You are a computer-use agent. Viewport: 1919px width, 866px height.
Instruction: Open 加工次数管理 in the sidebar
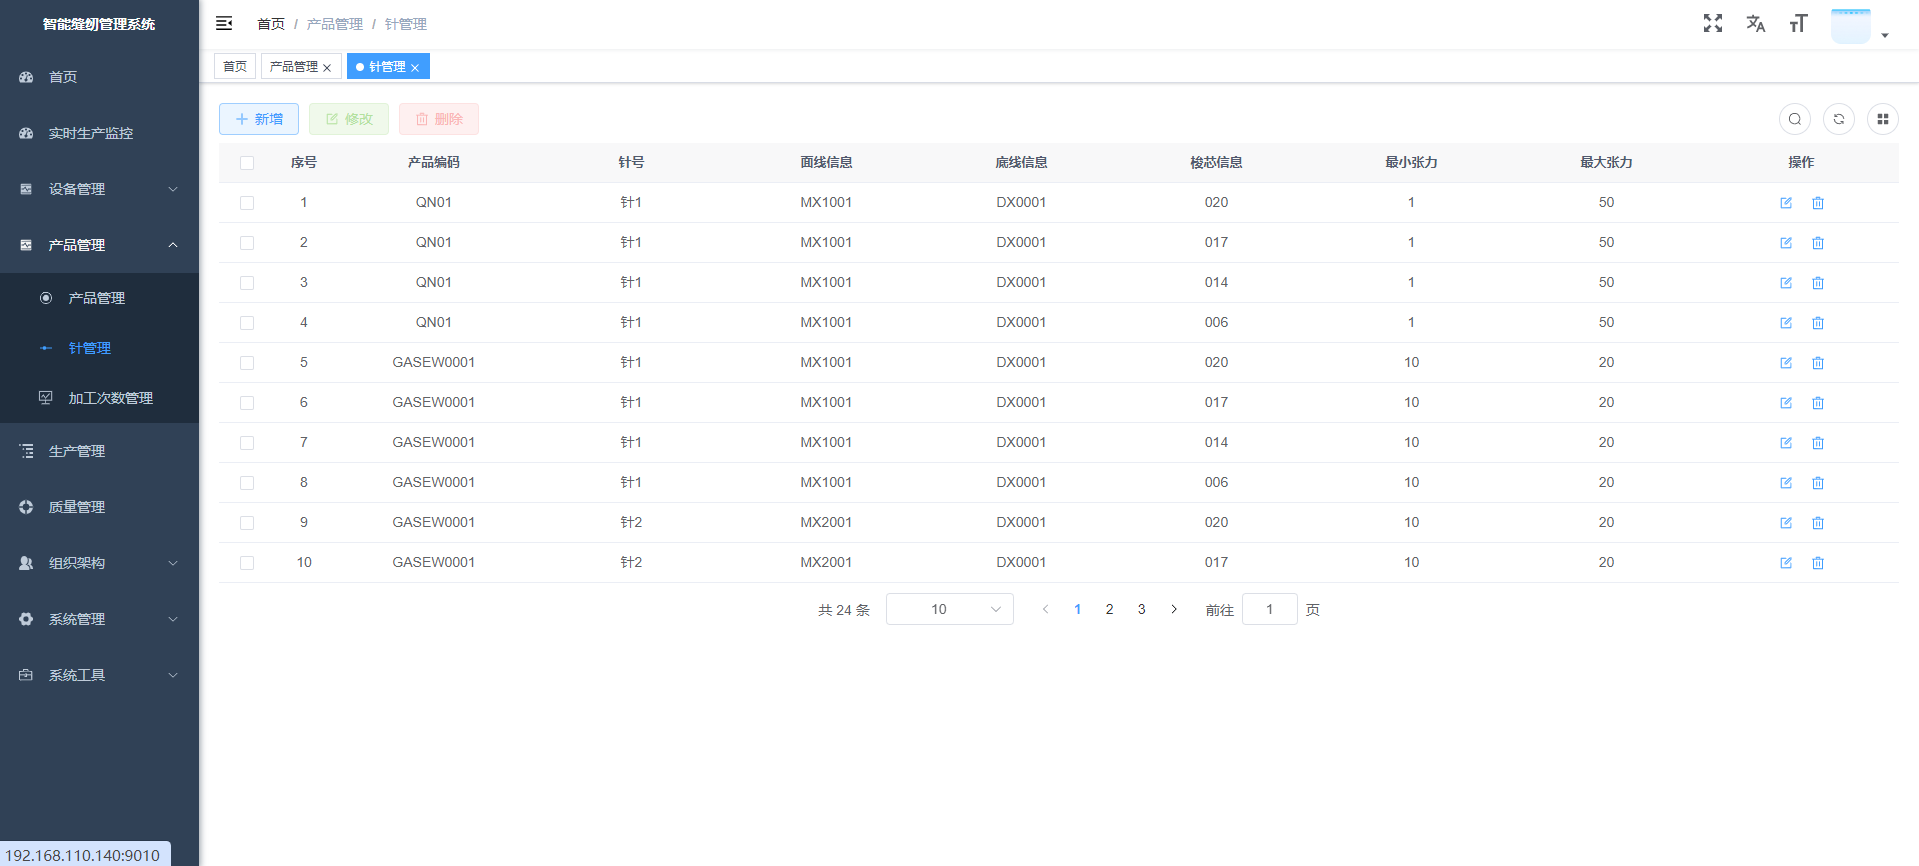pyautogui.click(x=110, y=398)
